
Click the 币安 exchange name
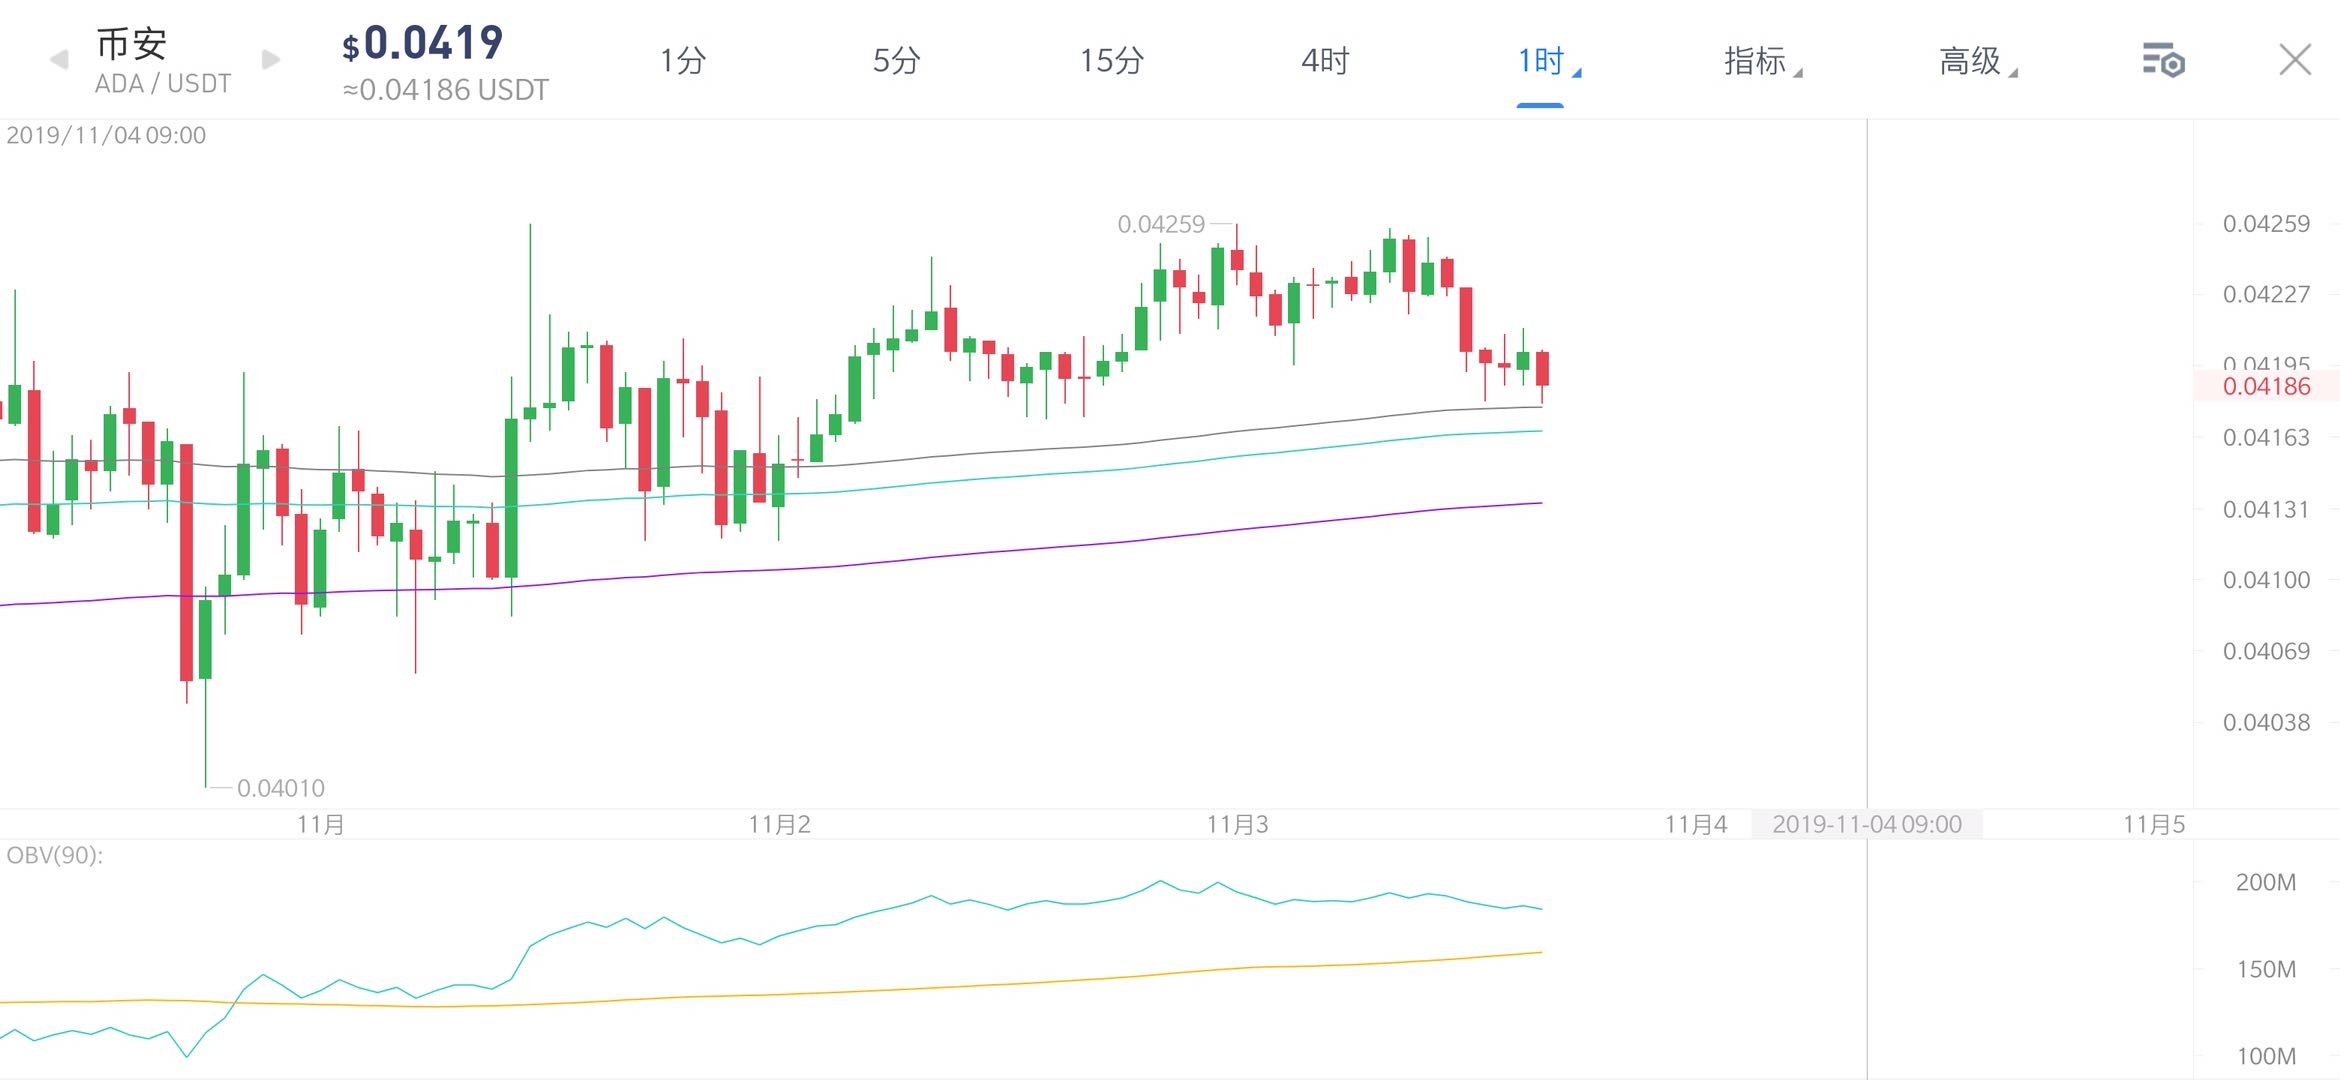(132, 43)
